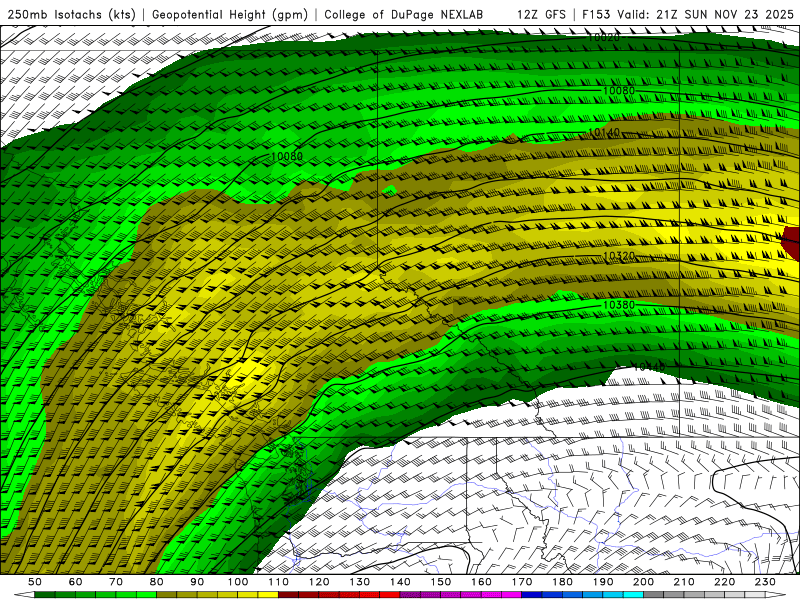Click the '90' color bar scale label
Image resolution: width=800 pixels, height=600 pixels.
pyautogui.click(x=197, y=582)
